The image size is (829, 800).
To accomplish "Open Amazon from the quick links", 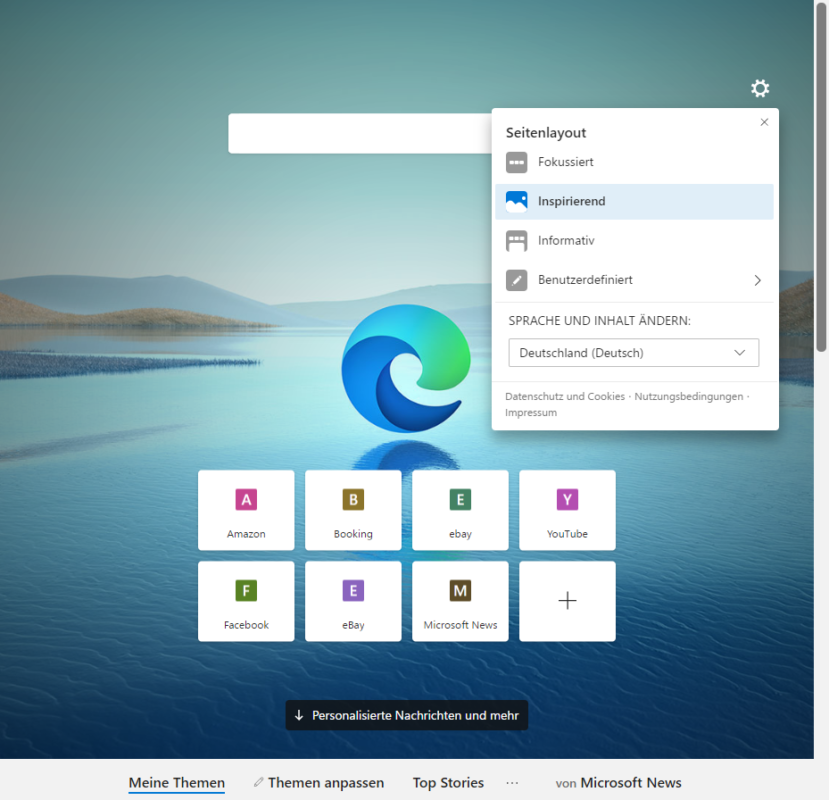I will point(246,510).
